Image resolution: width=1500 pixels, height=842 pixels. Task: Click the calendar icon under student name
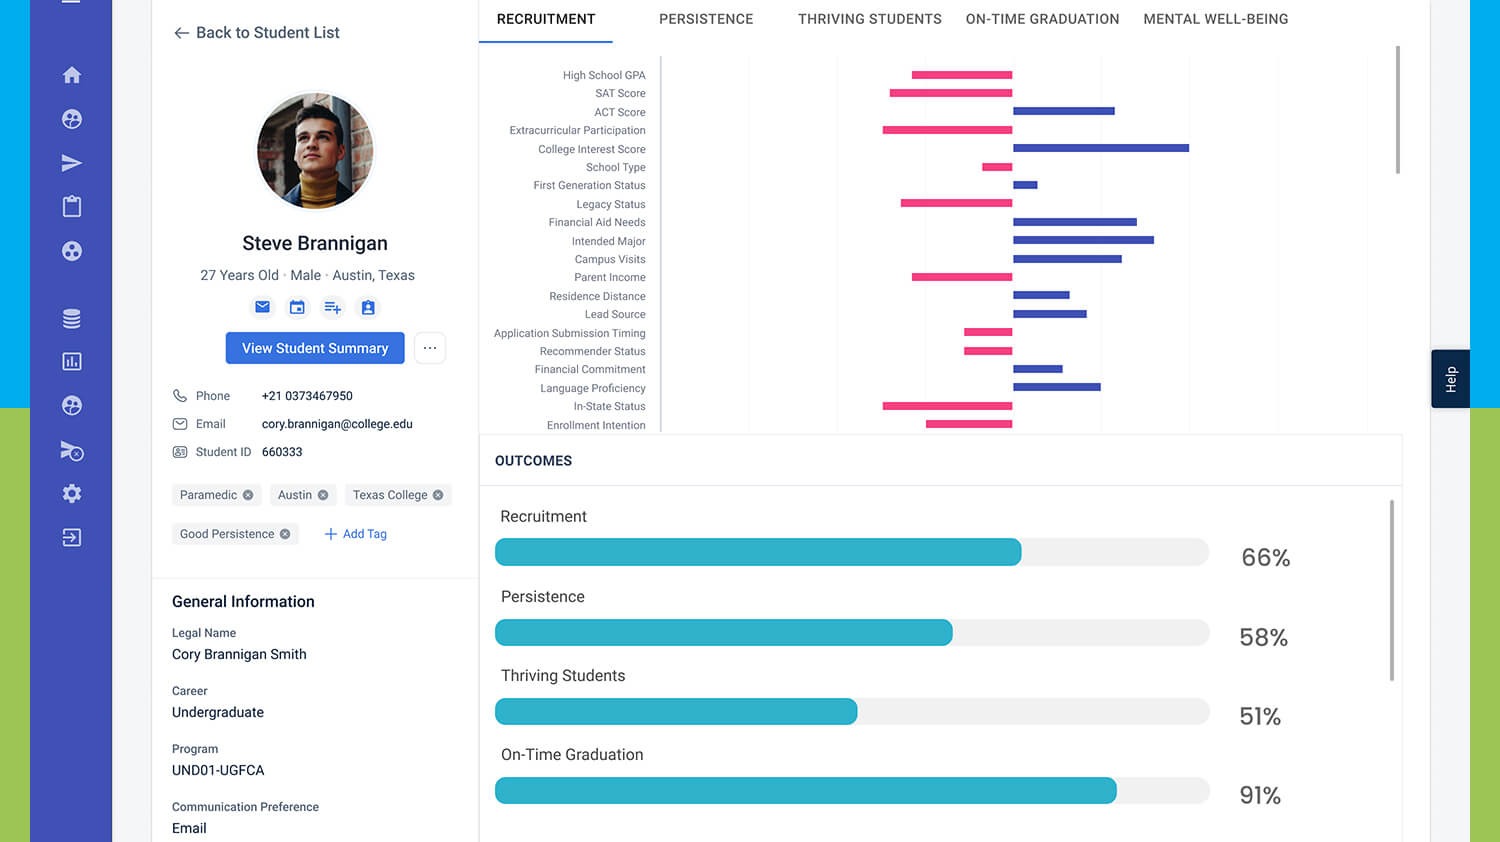[297, 308]
